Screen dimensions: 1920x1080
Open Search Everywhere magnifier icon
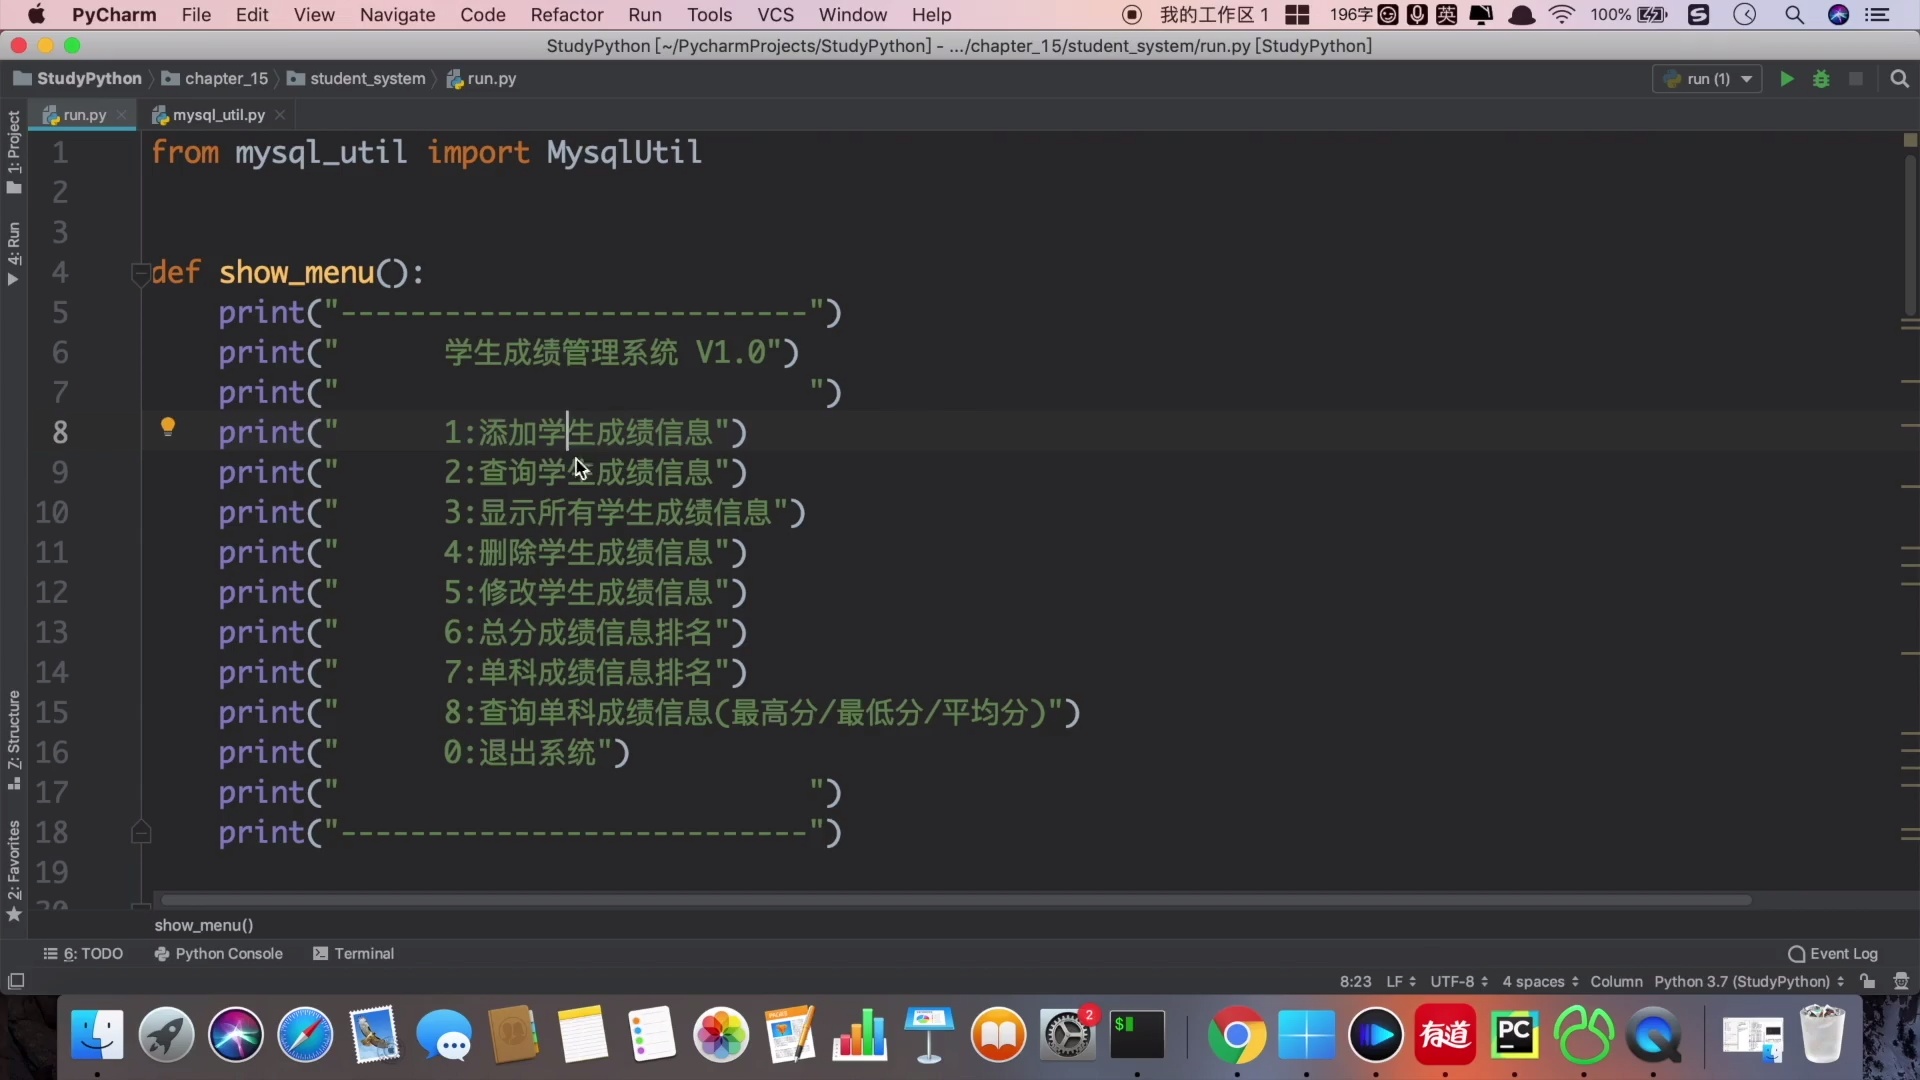tap(1900, 79)
